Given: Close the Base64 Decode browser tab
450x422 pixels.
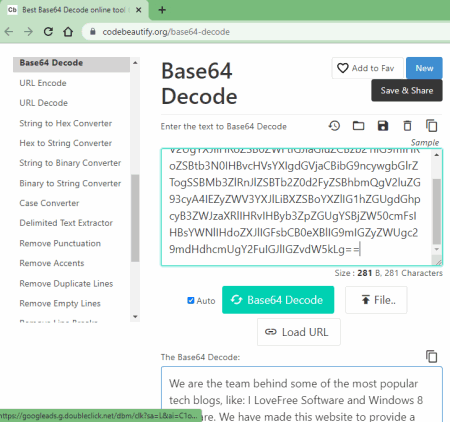Looking at the screenshot, I should [x=139, y=10].
